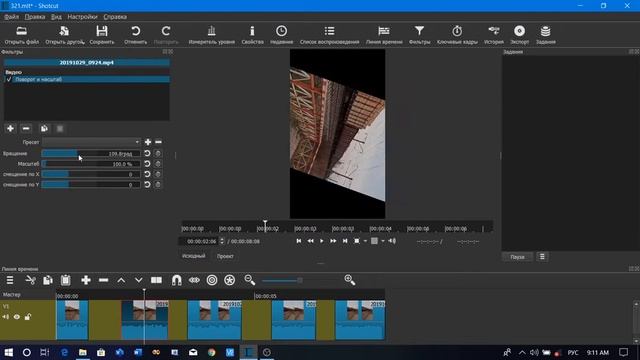The image size is (640, 360).
Task: Click fast forward in player
Action: (x=333, y=241)
